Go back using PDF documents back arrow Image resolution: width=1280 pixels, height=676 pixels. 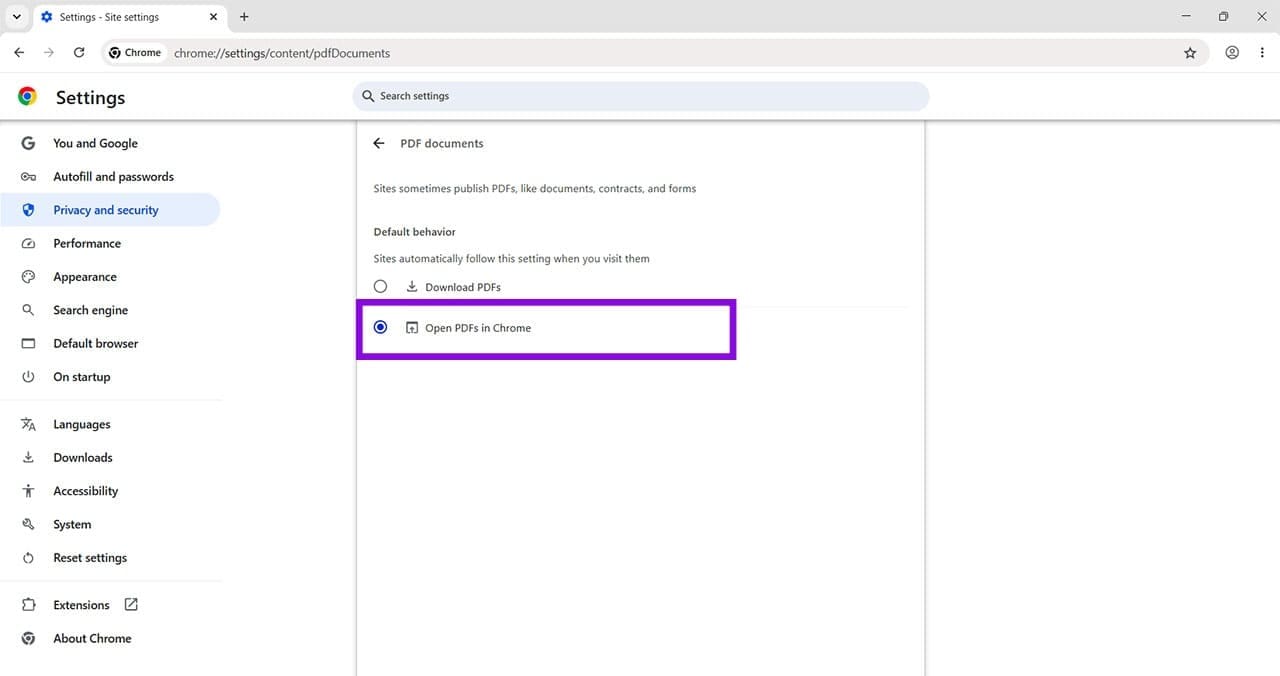tap(379, 143)
